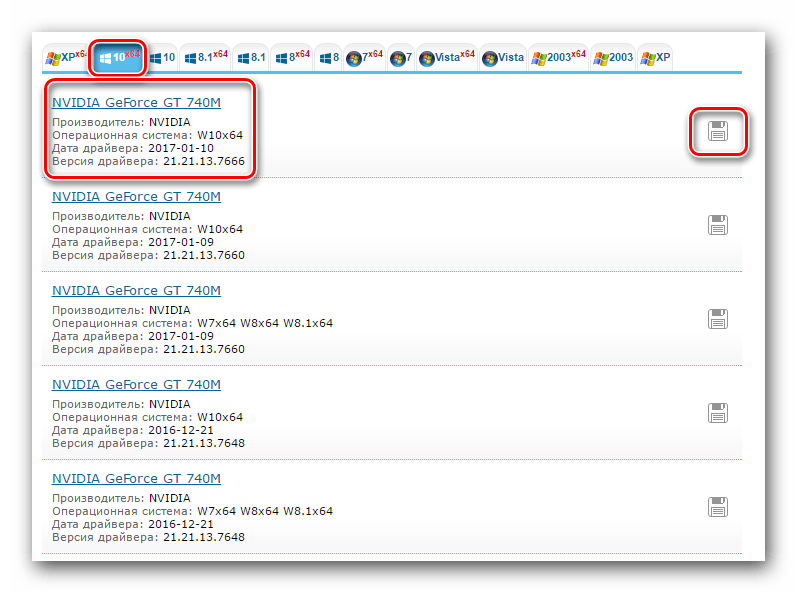Click the floppy icon for W10x64 driver dated 2016-12-21
This screenshot has height=593, width=797.
point(718,413)
